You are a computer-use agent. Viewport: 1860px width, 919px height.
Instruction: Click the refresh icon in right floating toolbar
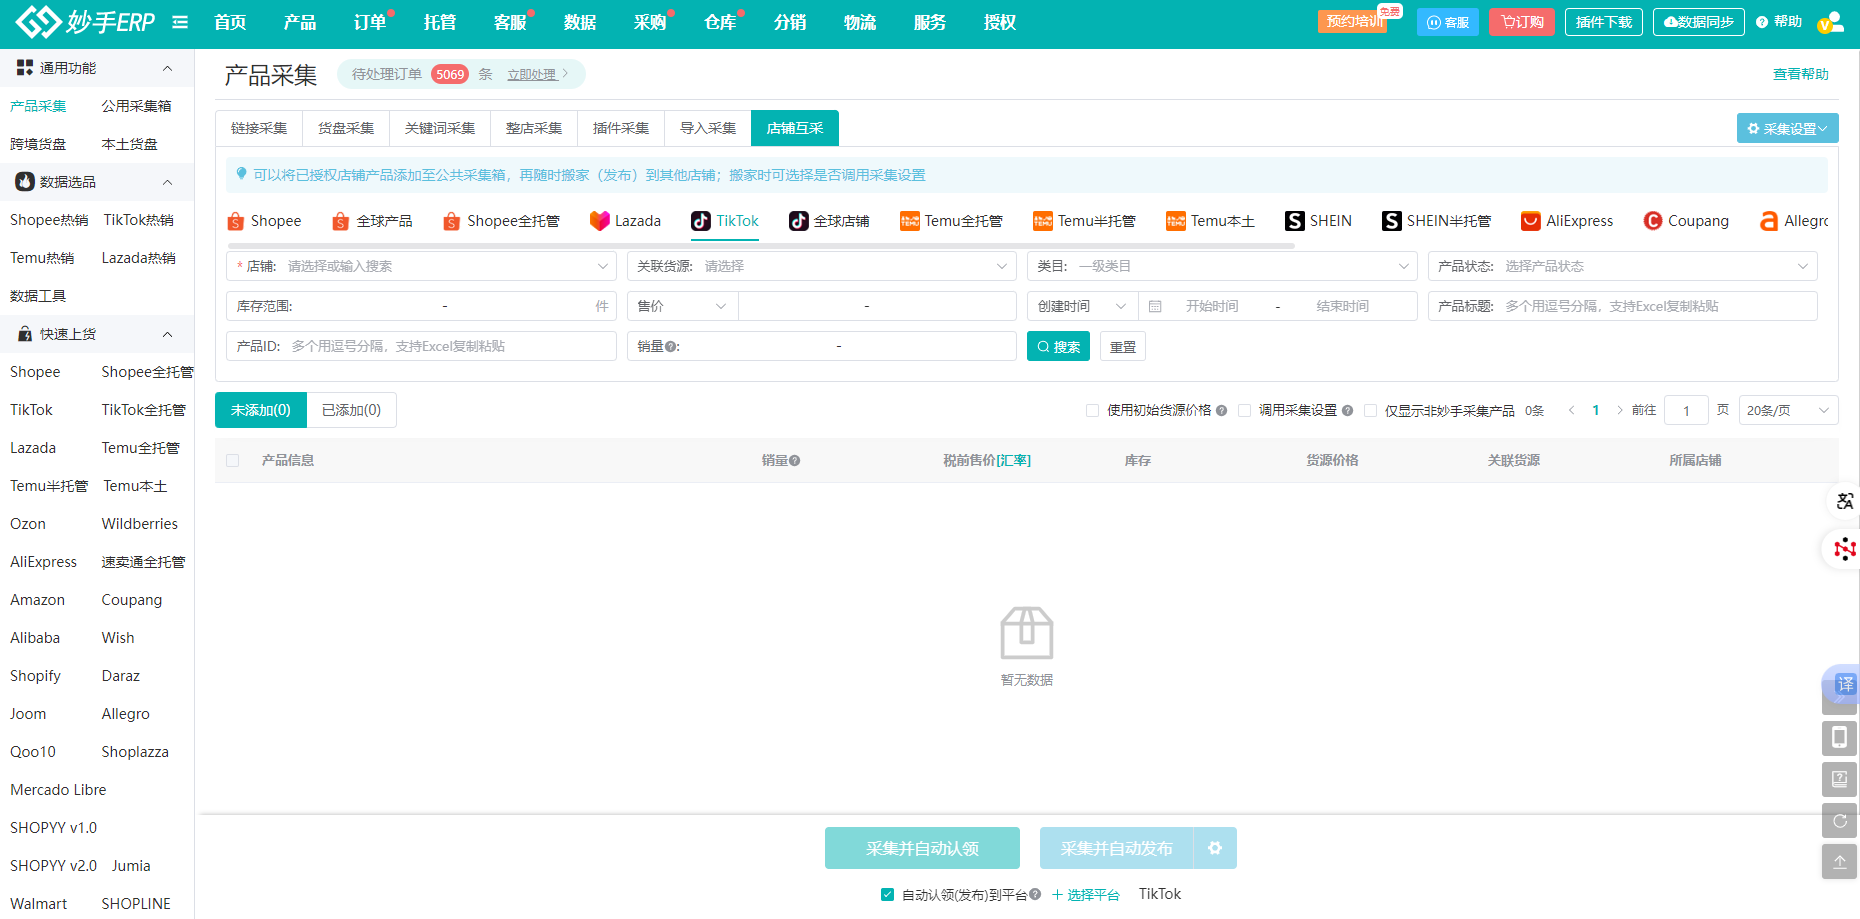[1839, 821]
